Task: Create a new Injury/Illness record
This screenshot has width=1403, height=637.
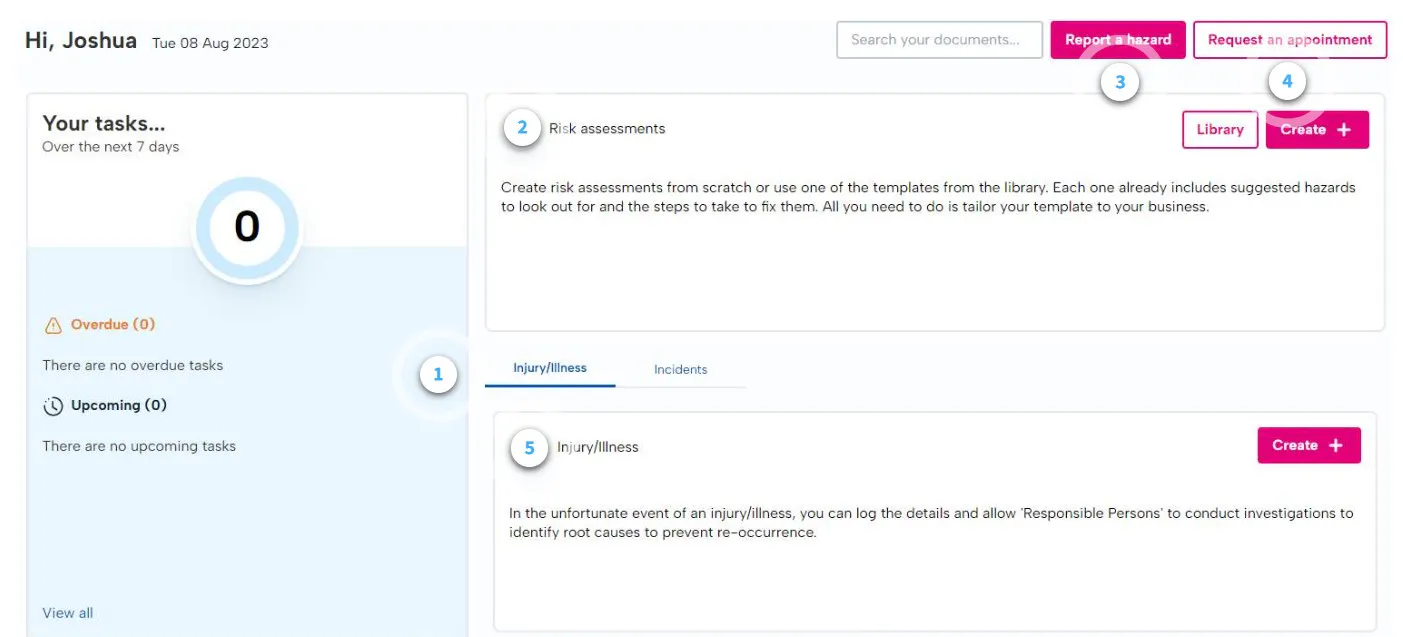Action: pos(1309,445)
